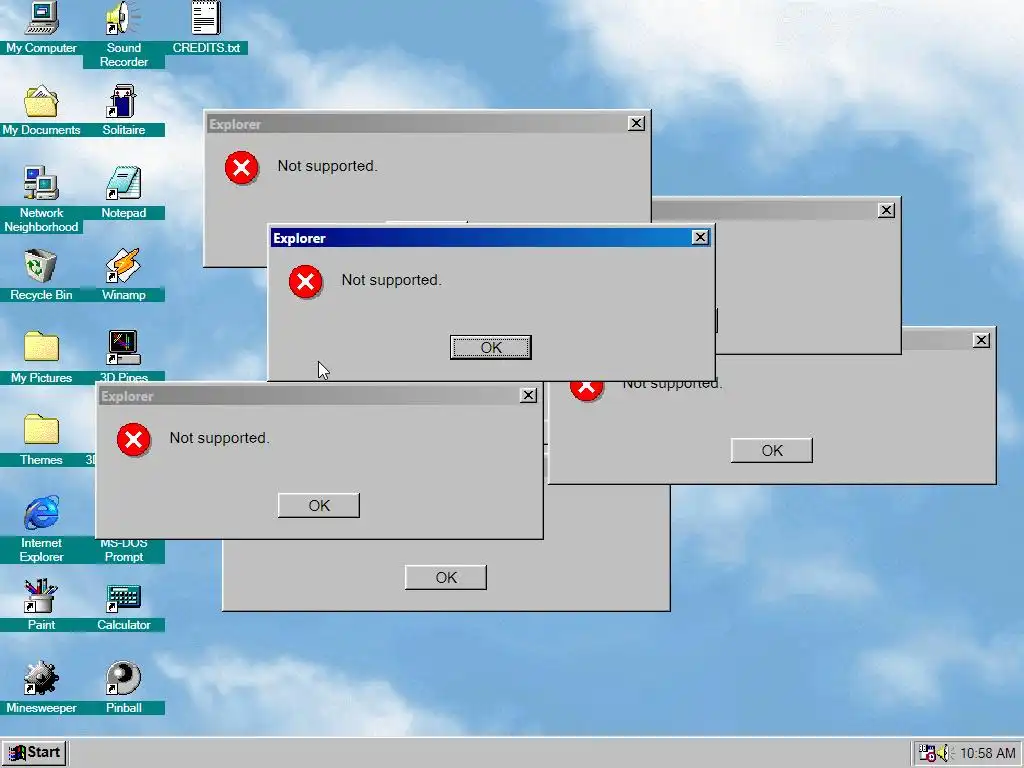Close the bottom-left Explorer dialog
Screen dimensions: 1024x768
pos(528,395)
